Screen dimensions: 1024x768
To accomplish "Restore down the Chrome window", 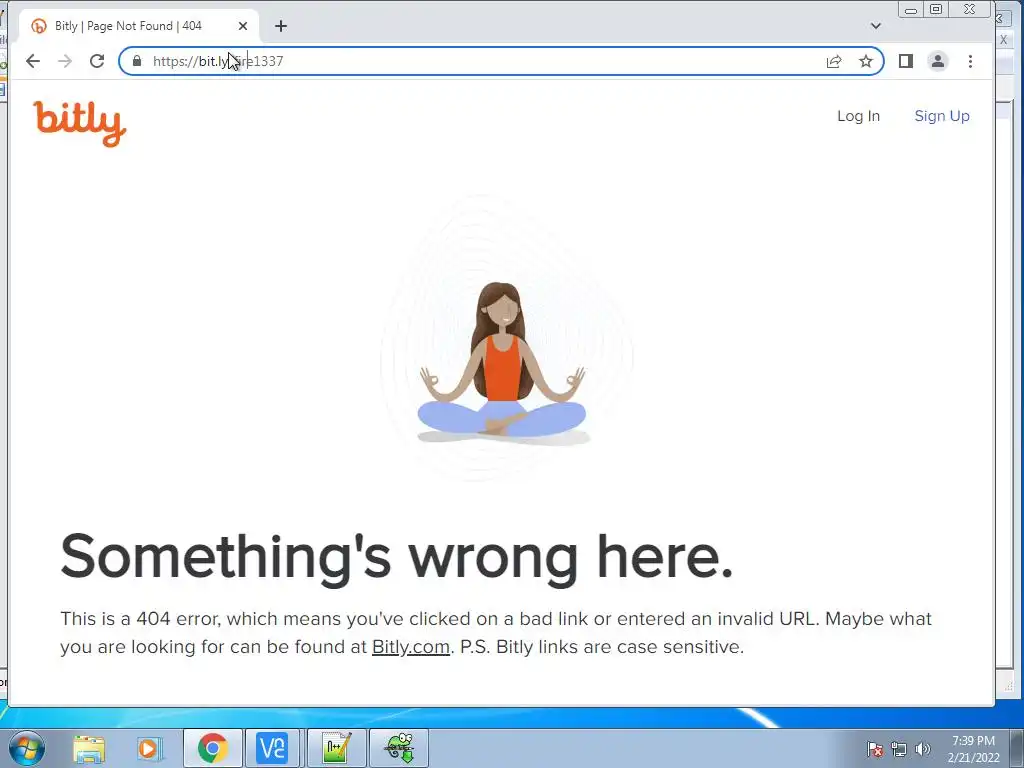I will coord(936,9).
